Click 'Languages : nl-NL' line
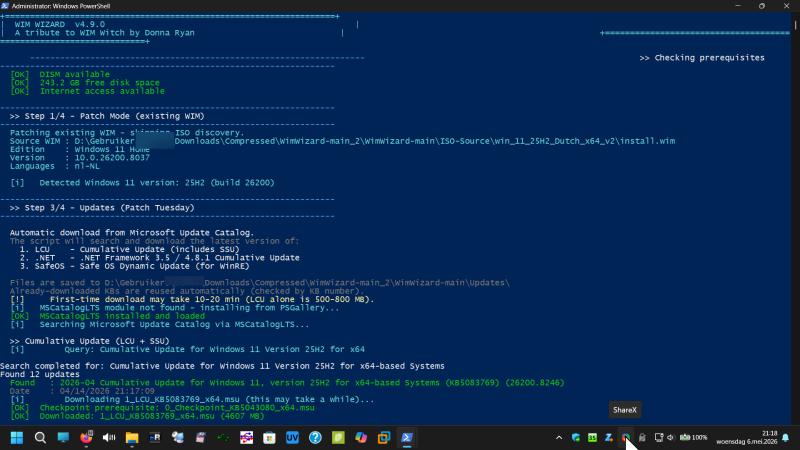This screenshot has width=800, height=450. 55,166
